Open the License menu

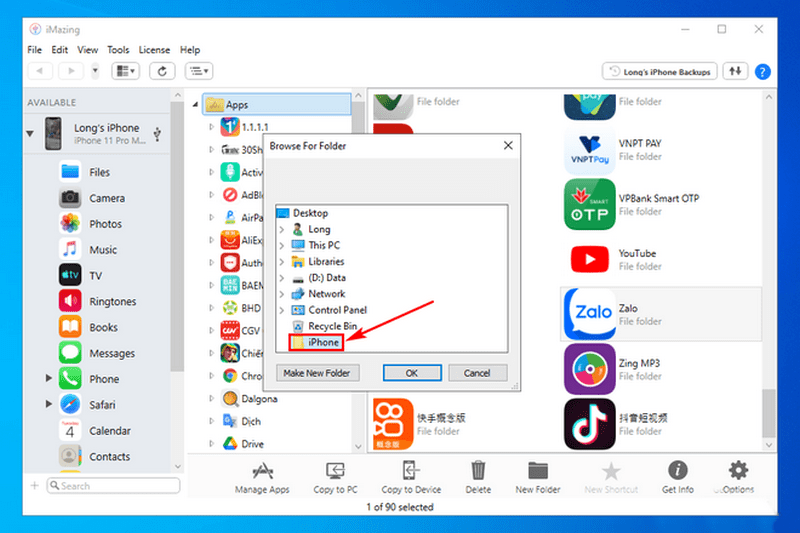pos(154,50)
